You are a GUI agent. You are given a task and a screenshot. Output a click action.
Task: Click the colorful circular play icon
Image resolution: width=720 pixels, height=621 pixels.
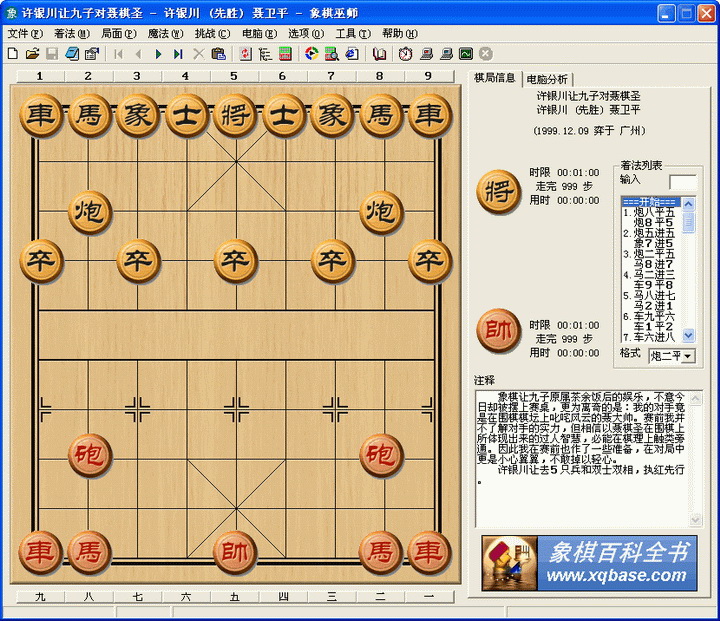pos(312,54)
